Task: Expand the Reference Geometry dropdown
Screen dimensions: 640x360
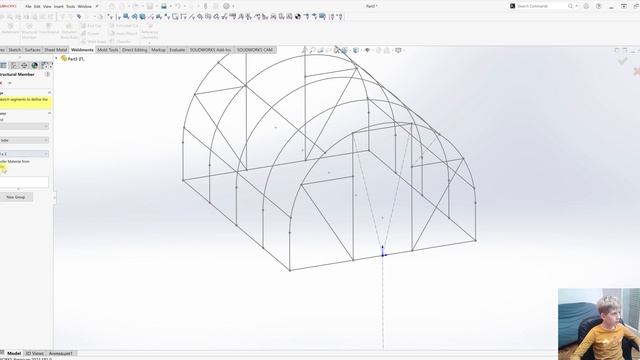Action: point(149,42)
